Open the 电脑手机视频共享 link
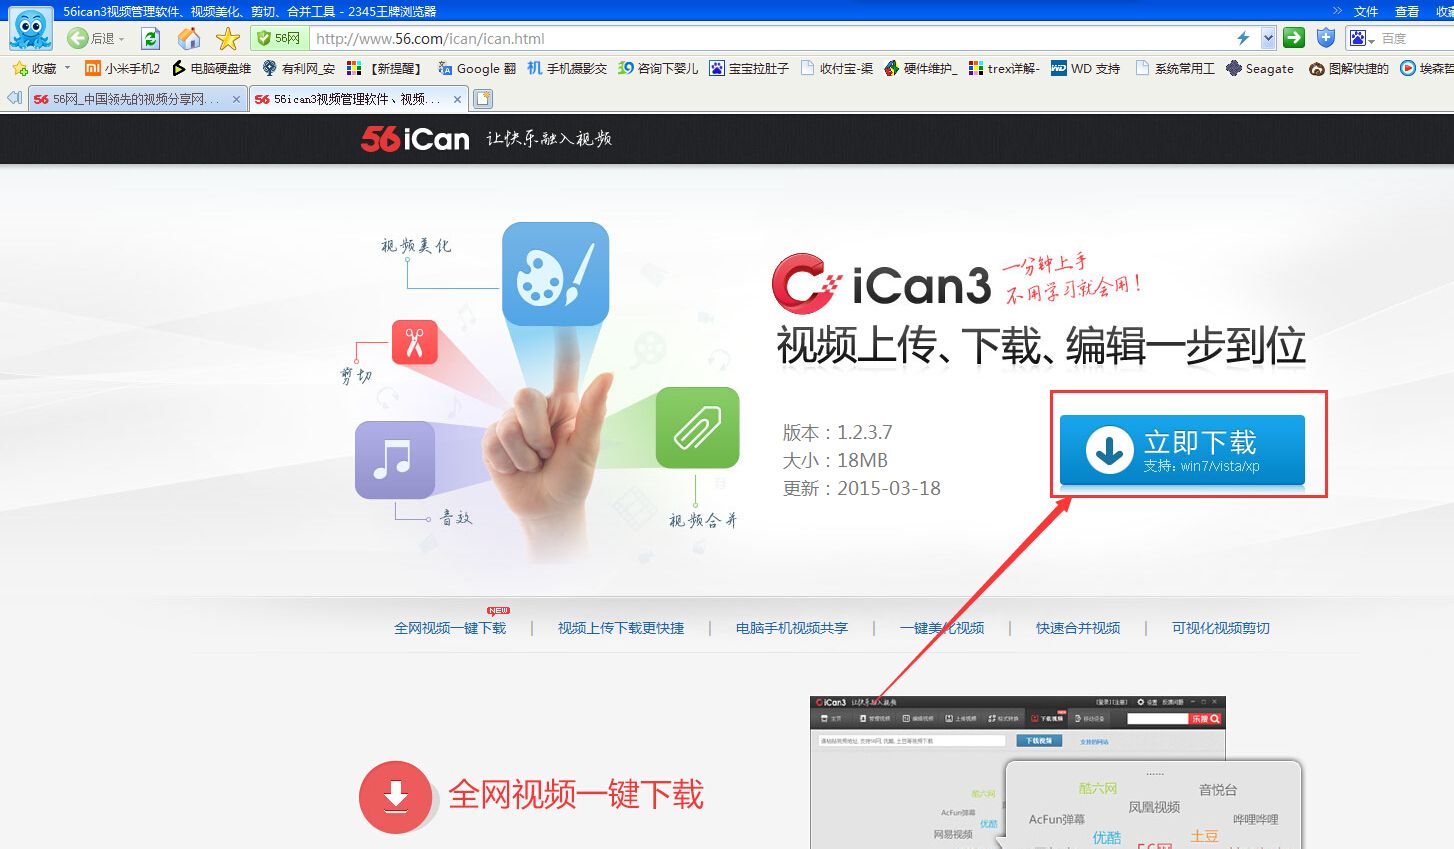Image resolution: width=1454 pixels, height=849 pixels. [792, 628]
